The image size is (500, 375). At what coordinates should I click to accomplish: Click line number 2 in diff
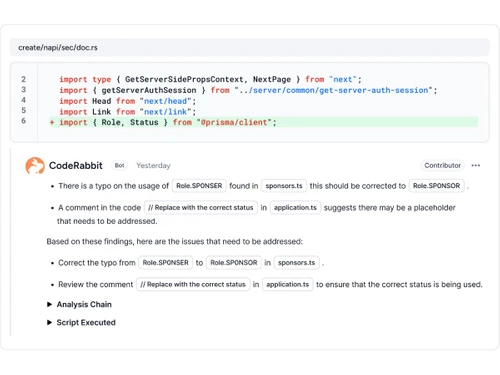click(x=24, y=79)
